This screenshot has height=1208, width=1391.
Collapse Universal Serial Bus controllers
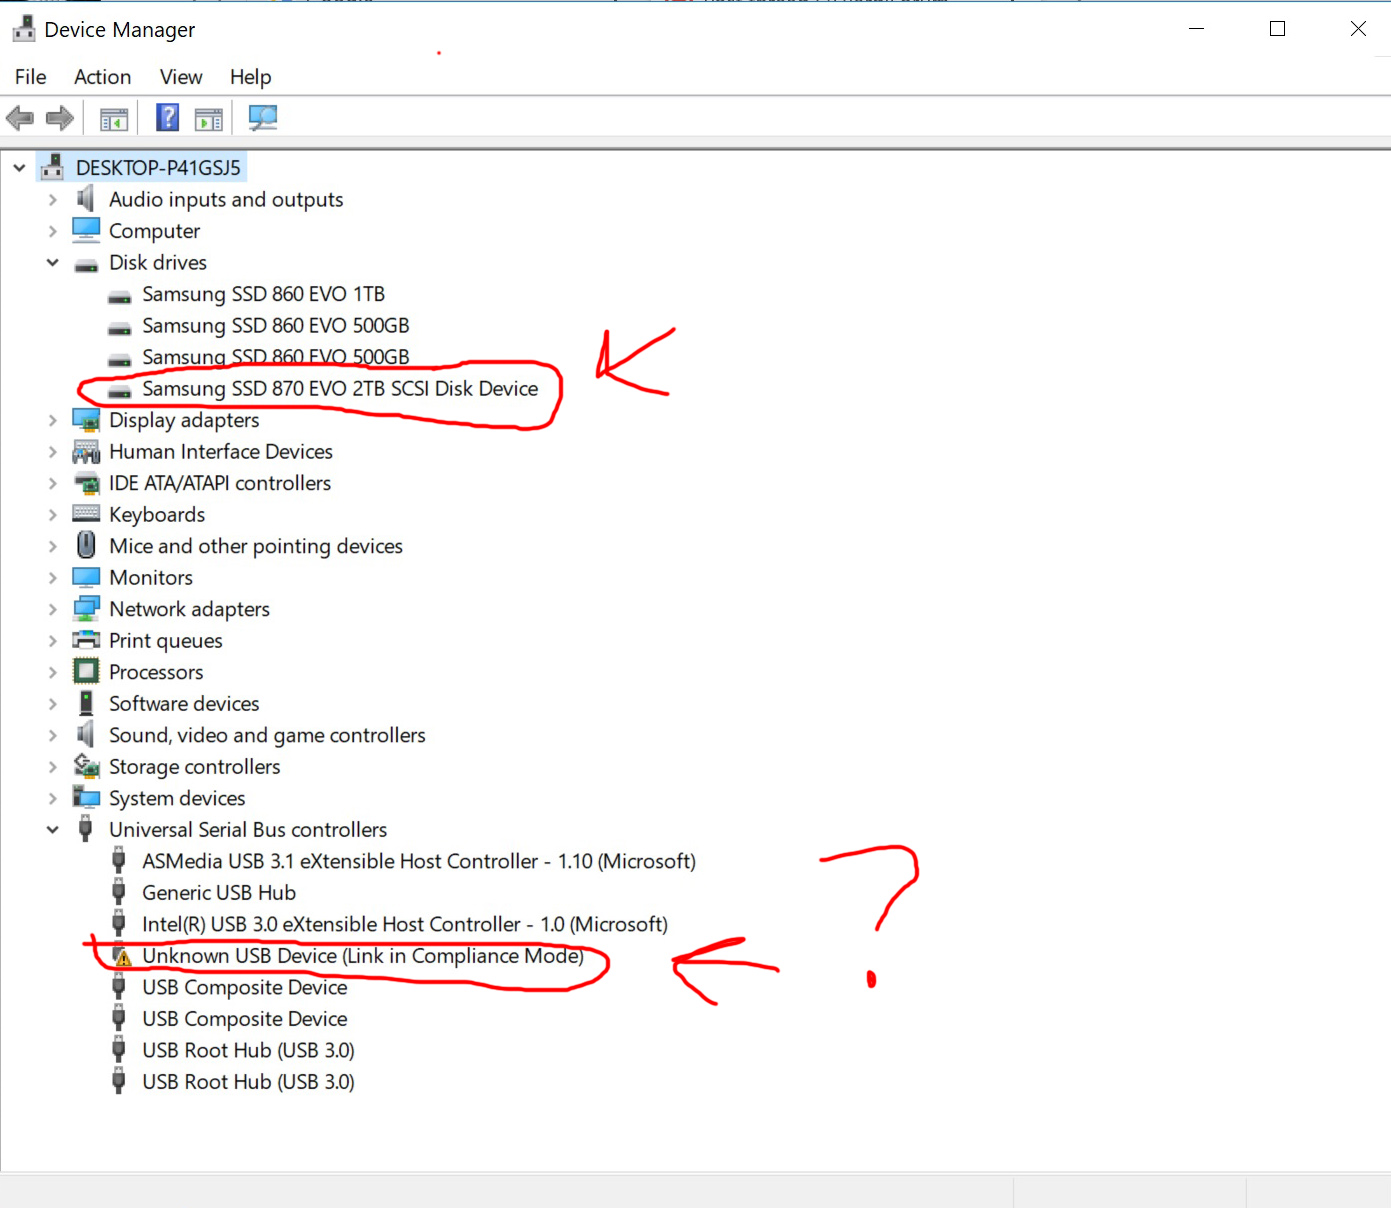[x=52, y=829]
